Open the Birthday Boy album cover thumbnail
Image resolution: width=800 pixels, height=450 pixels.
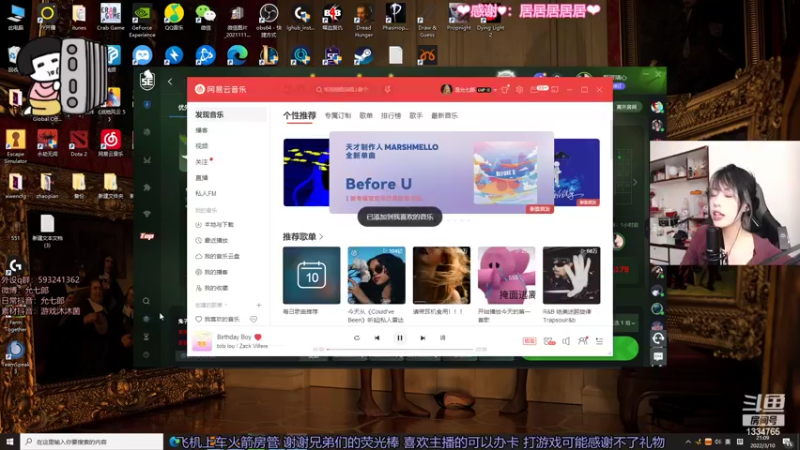tap(202, 341)
